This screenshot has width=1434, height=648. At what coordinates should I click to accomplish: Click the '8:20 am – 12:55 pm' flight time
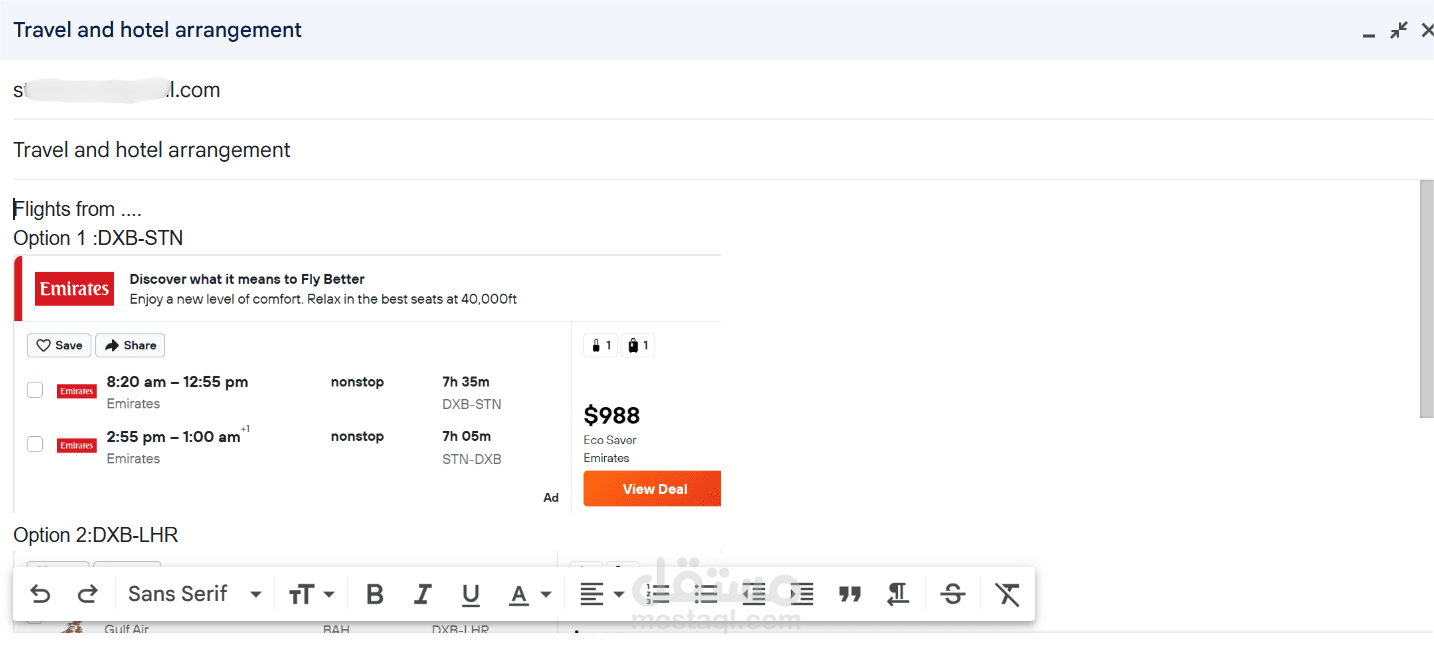(x=177, y=382)
